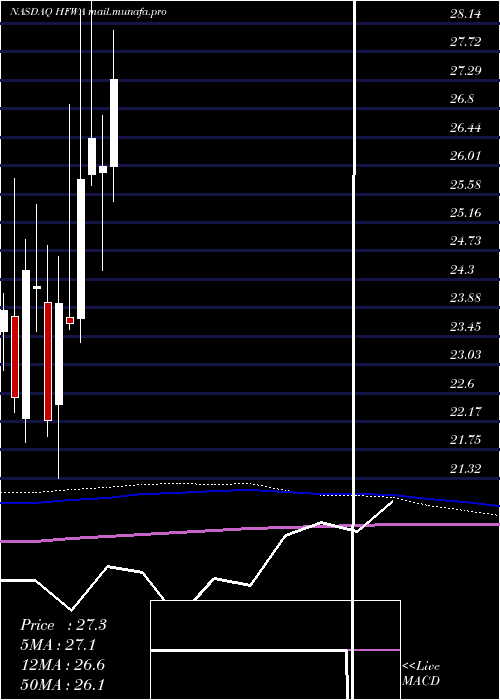Click the 26.44 price axis label
Viewport: 500px width, 700px height.
466,128
